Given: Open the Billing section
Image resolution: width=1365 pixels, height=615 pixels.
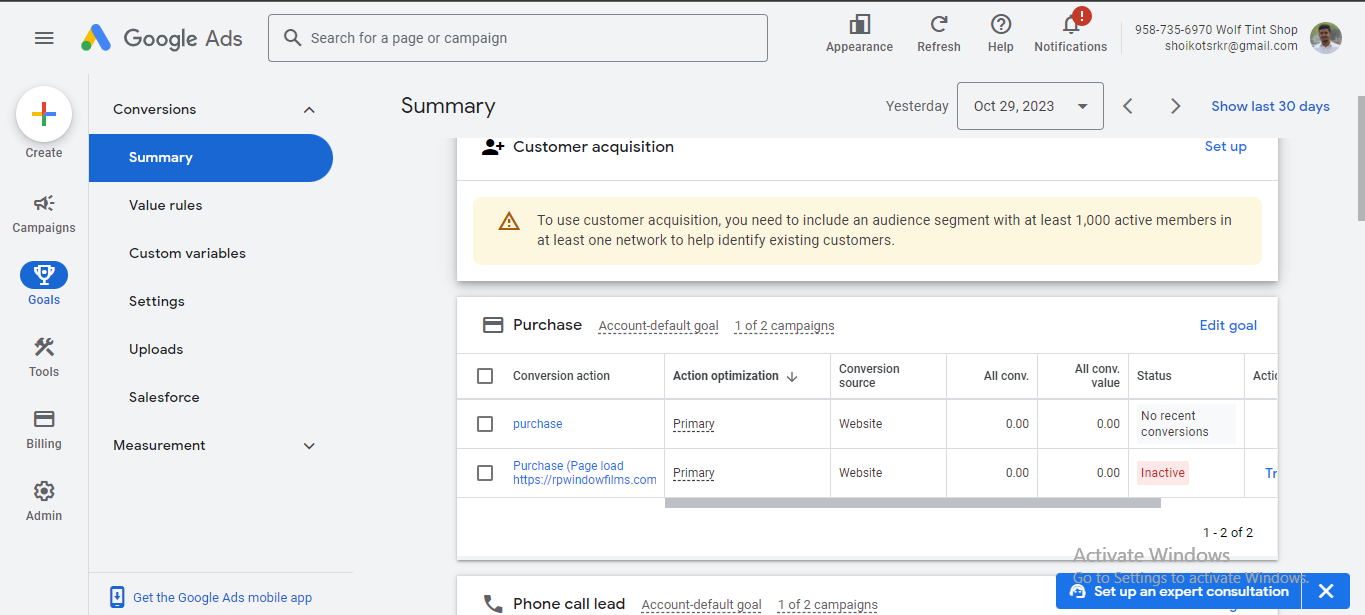Looking at the screenshot, I should [44, 429].
